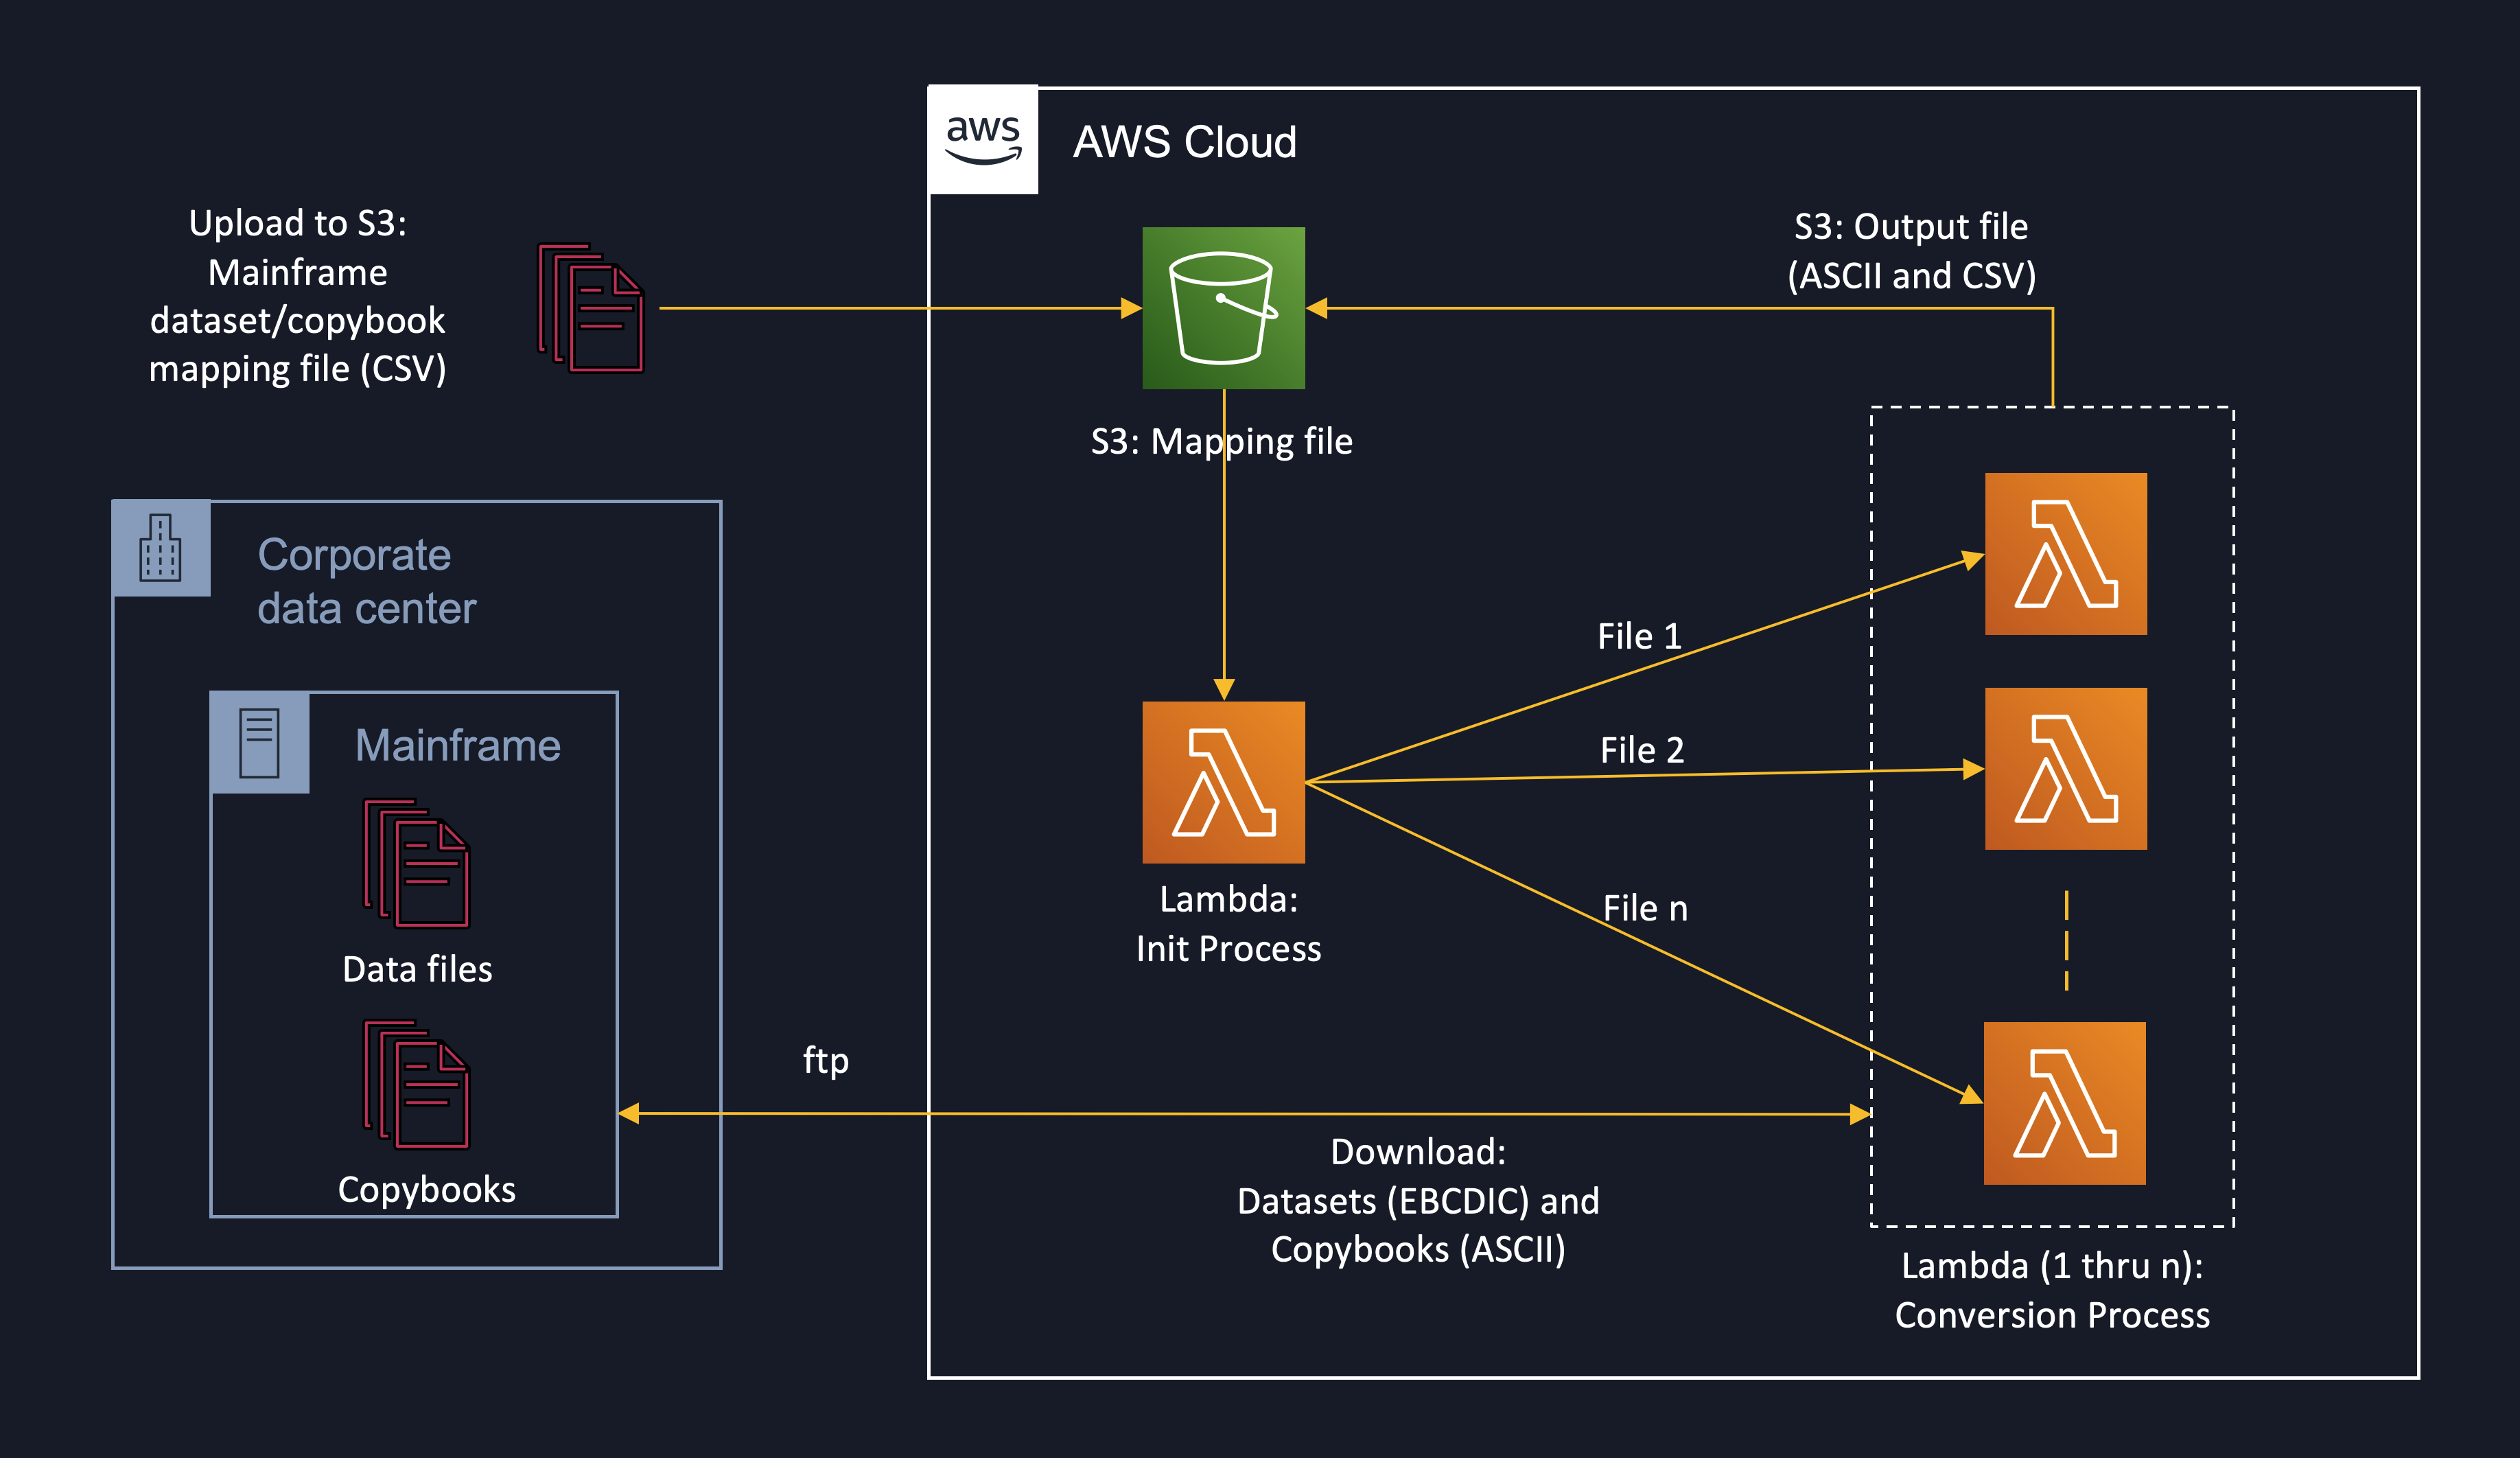Click the middle Lambda Conversion Process icon

coord(2066,771)
